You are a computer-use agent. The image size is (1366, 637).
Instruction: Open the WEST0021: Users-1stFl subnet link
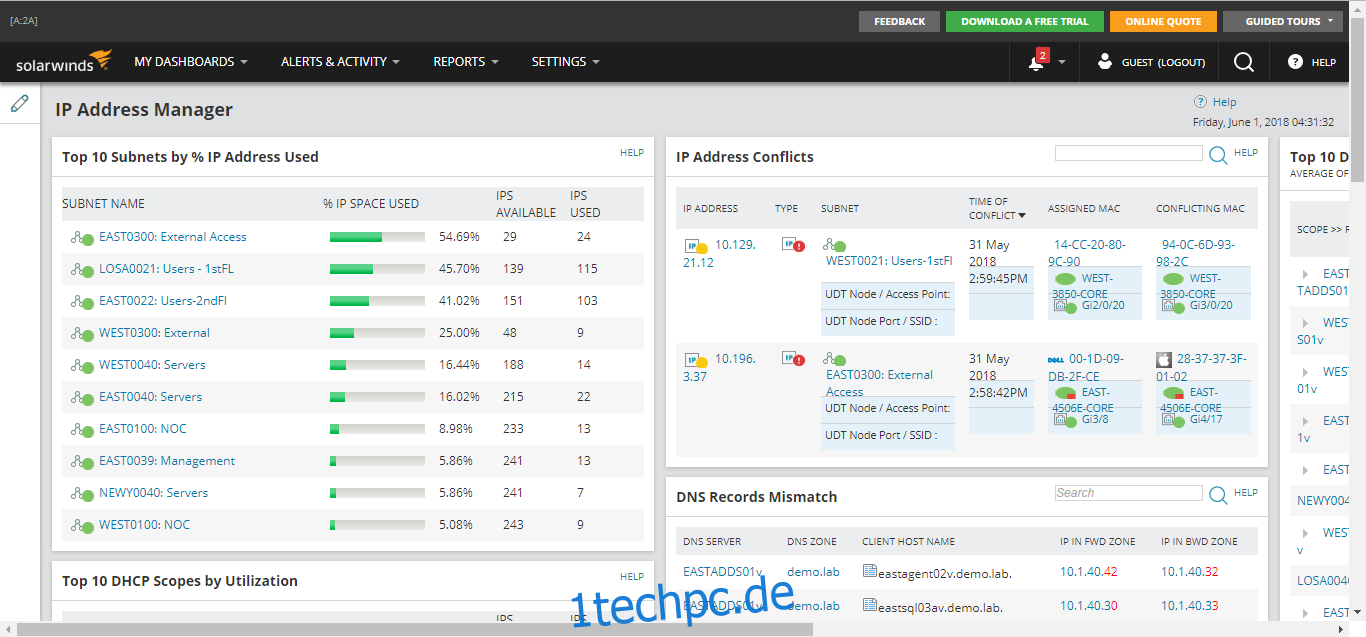889,261
